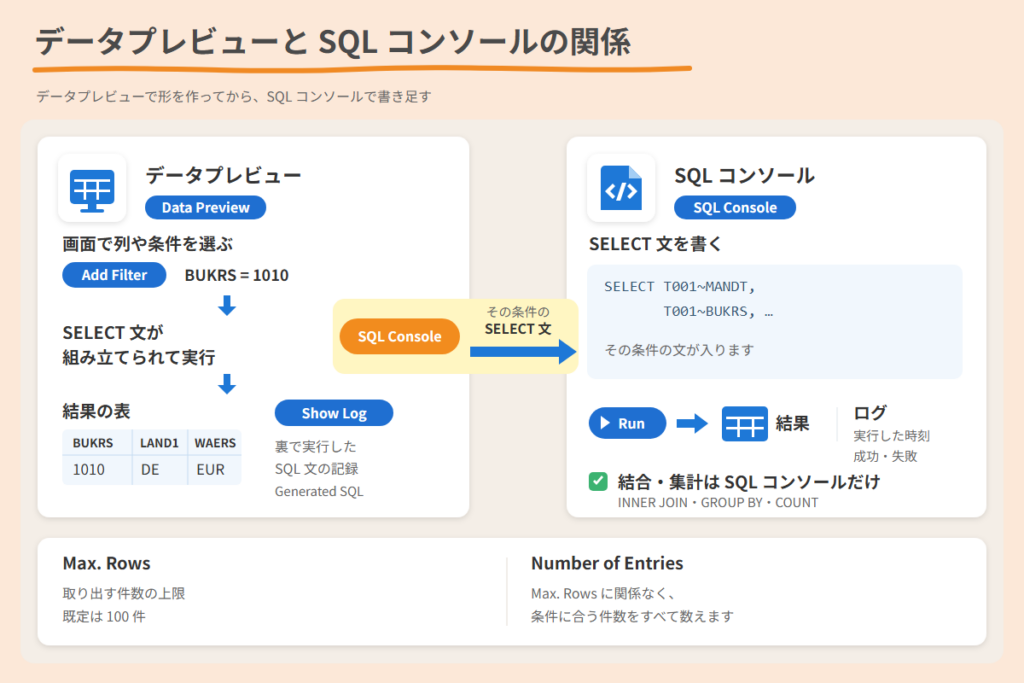Viewport: 1024px width, 683px height.
Task: Click the BUKRS column header
Action: [93, 443]
